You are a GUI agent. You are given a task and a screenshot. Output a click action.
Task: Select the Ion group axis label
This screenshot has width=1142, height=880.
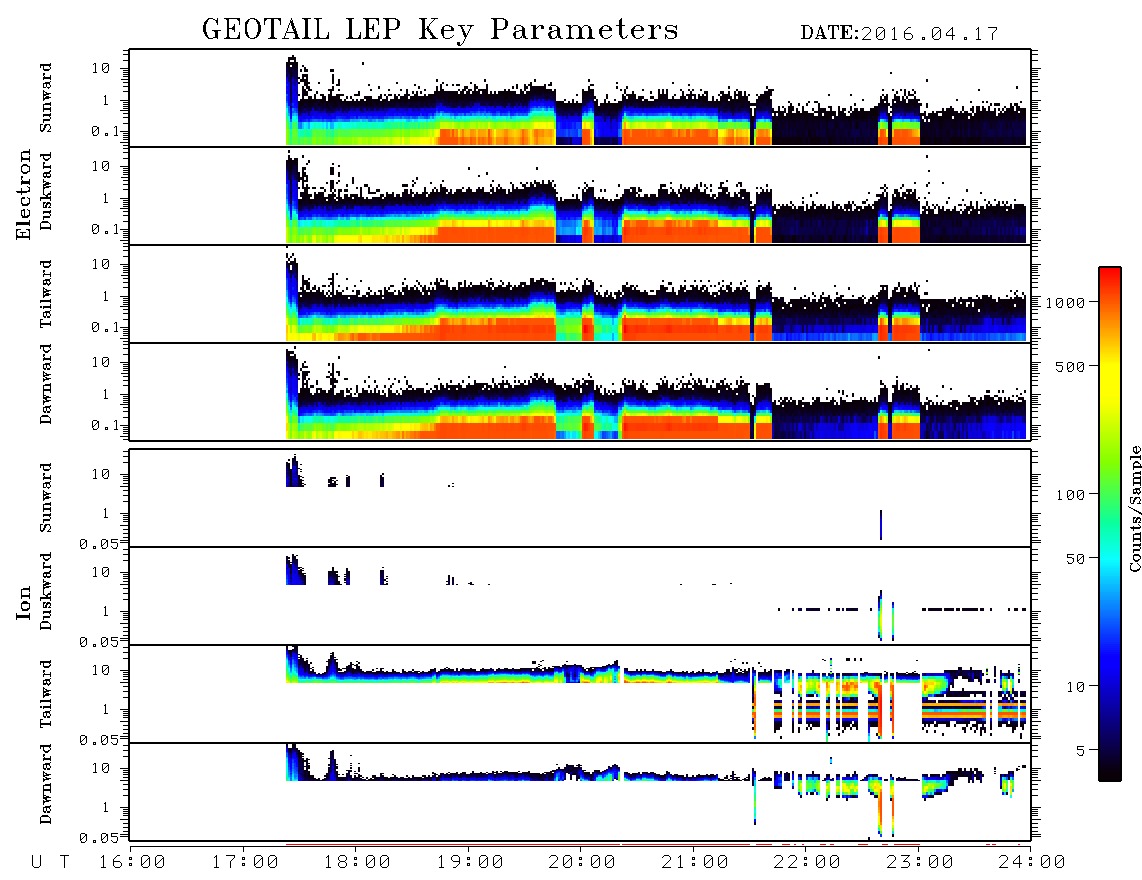click(x=23, y=602)
